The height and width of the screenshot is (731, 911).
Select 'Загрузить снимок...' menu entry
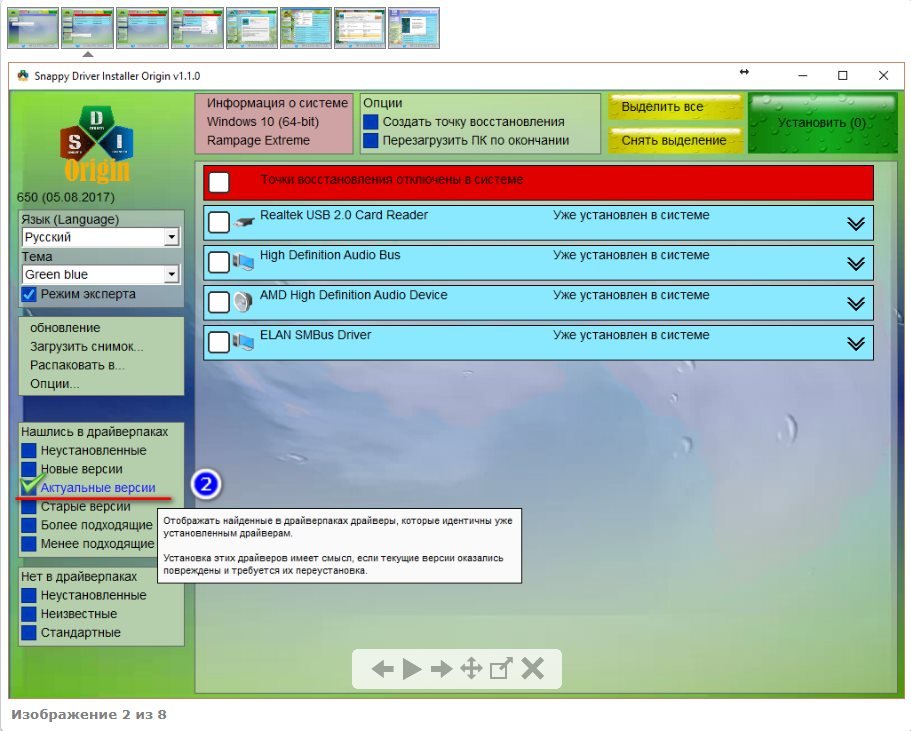[86, 347]
